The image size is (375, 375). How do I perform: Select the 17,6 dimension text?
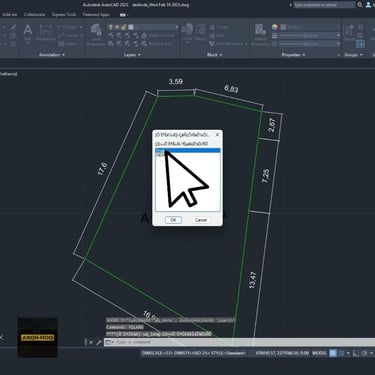pyautogui.click(x=103, y=169)
